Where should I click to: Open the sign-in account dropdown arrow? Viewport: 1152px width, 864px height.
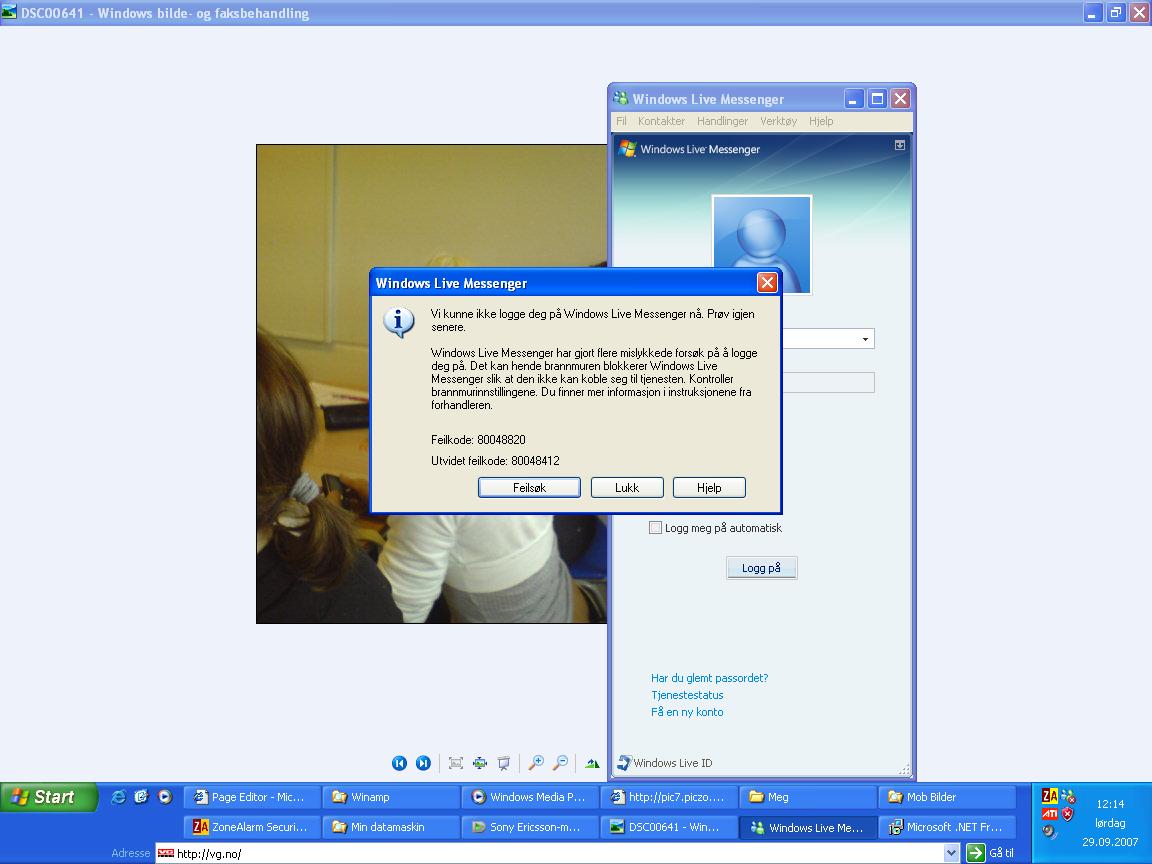point(865,339)
